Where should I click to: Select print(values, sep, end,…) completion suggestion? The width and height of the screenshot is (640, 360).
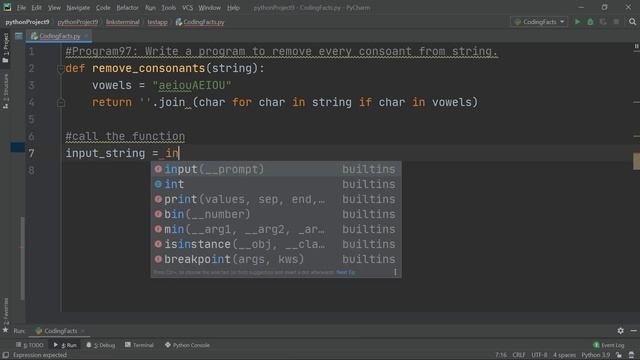pyautogui.click(x=276, y=199)
